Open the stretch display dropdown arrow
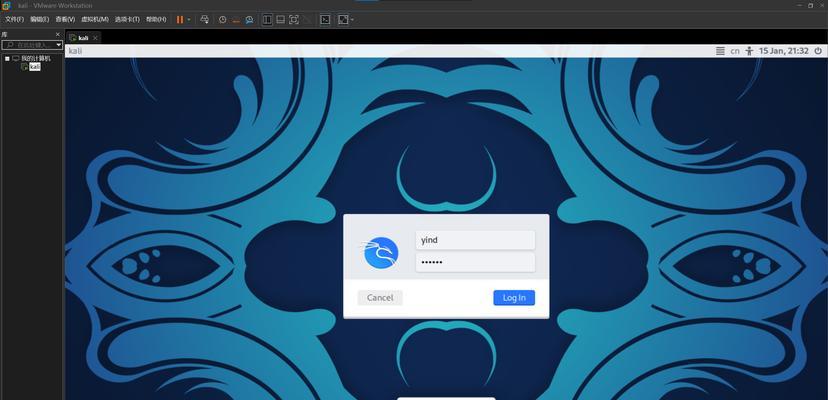 [x=352, y=20]
